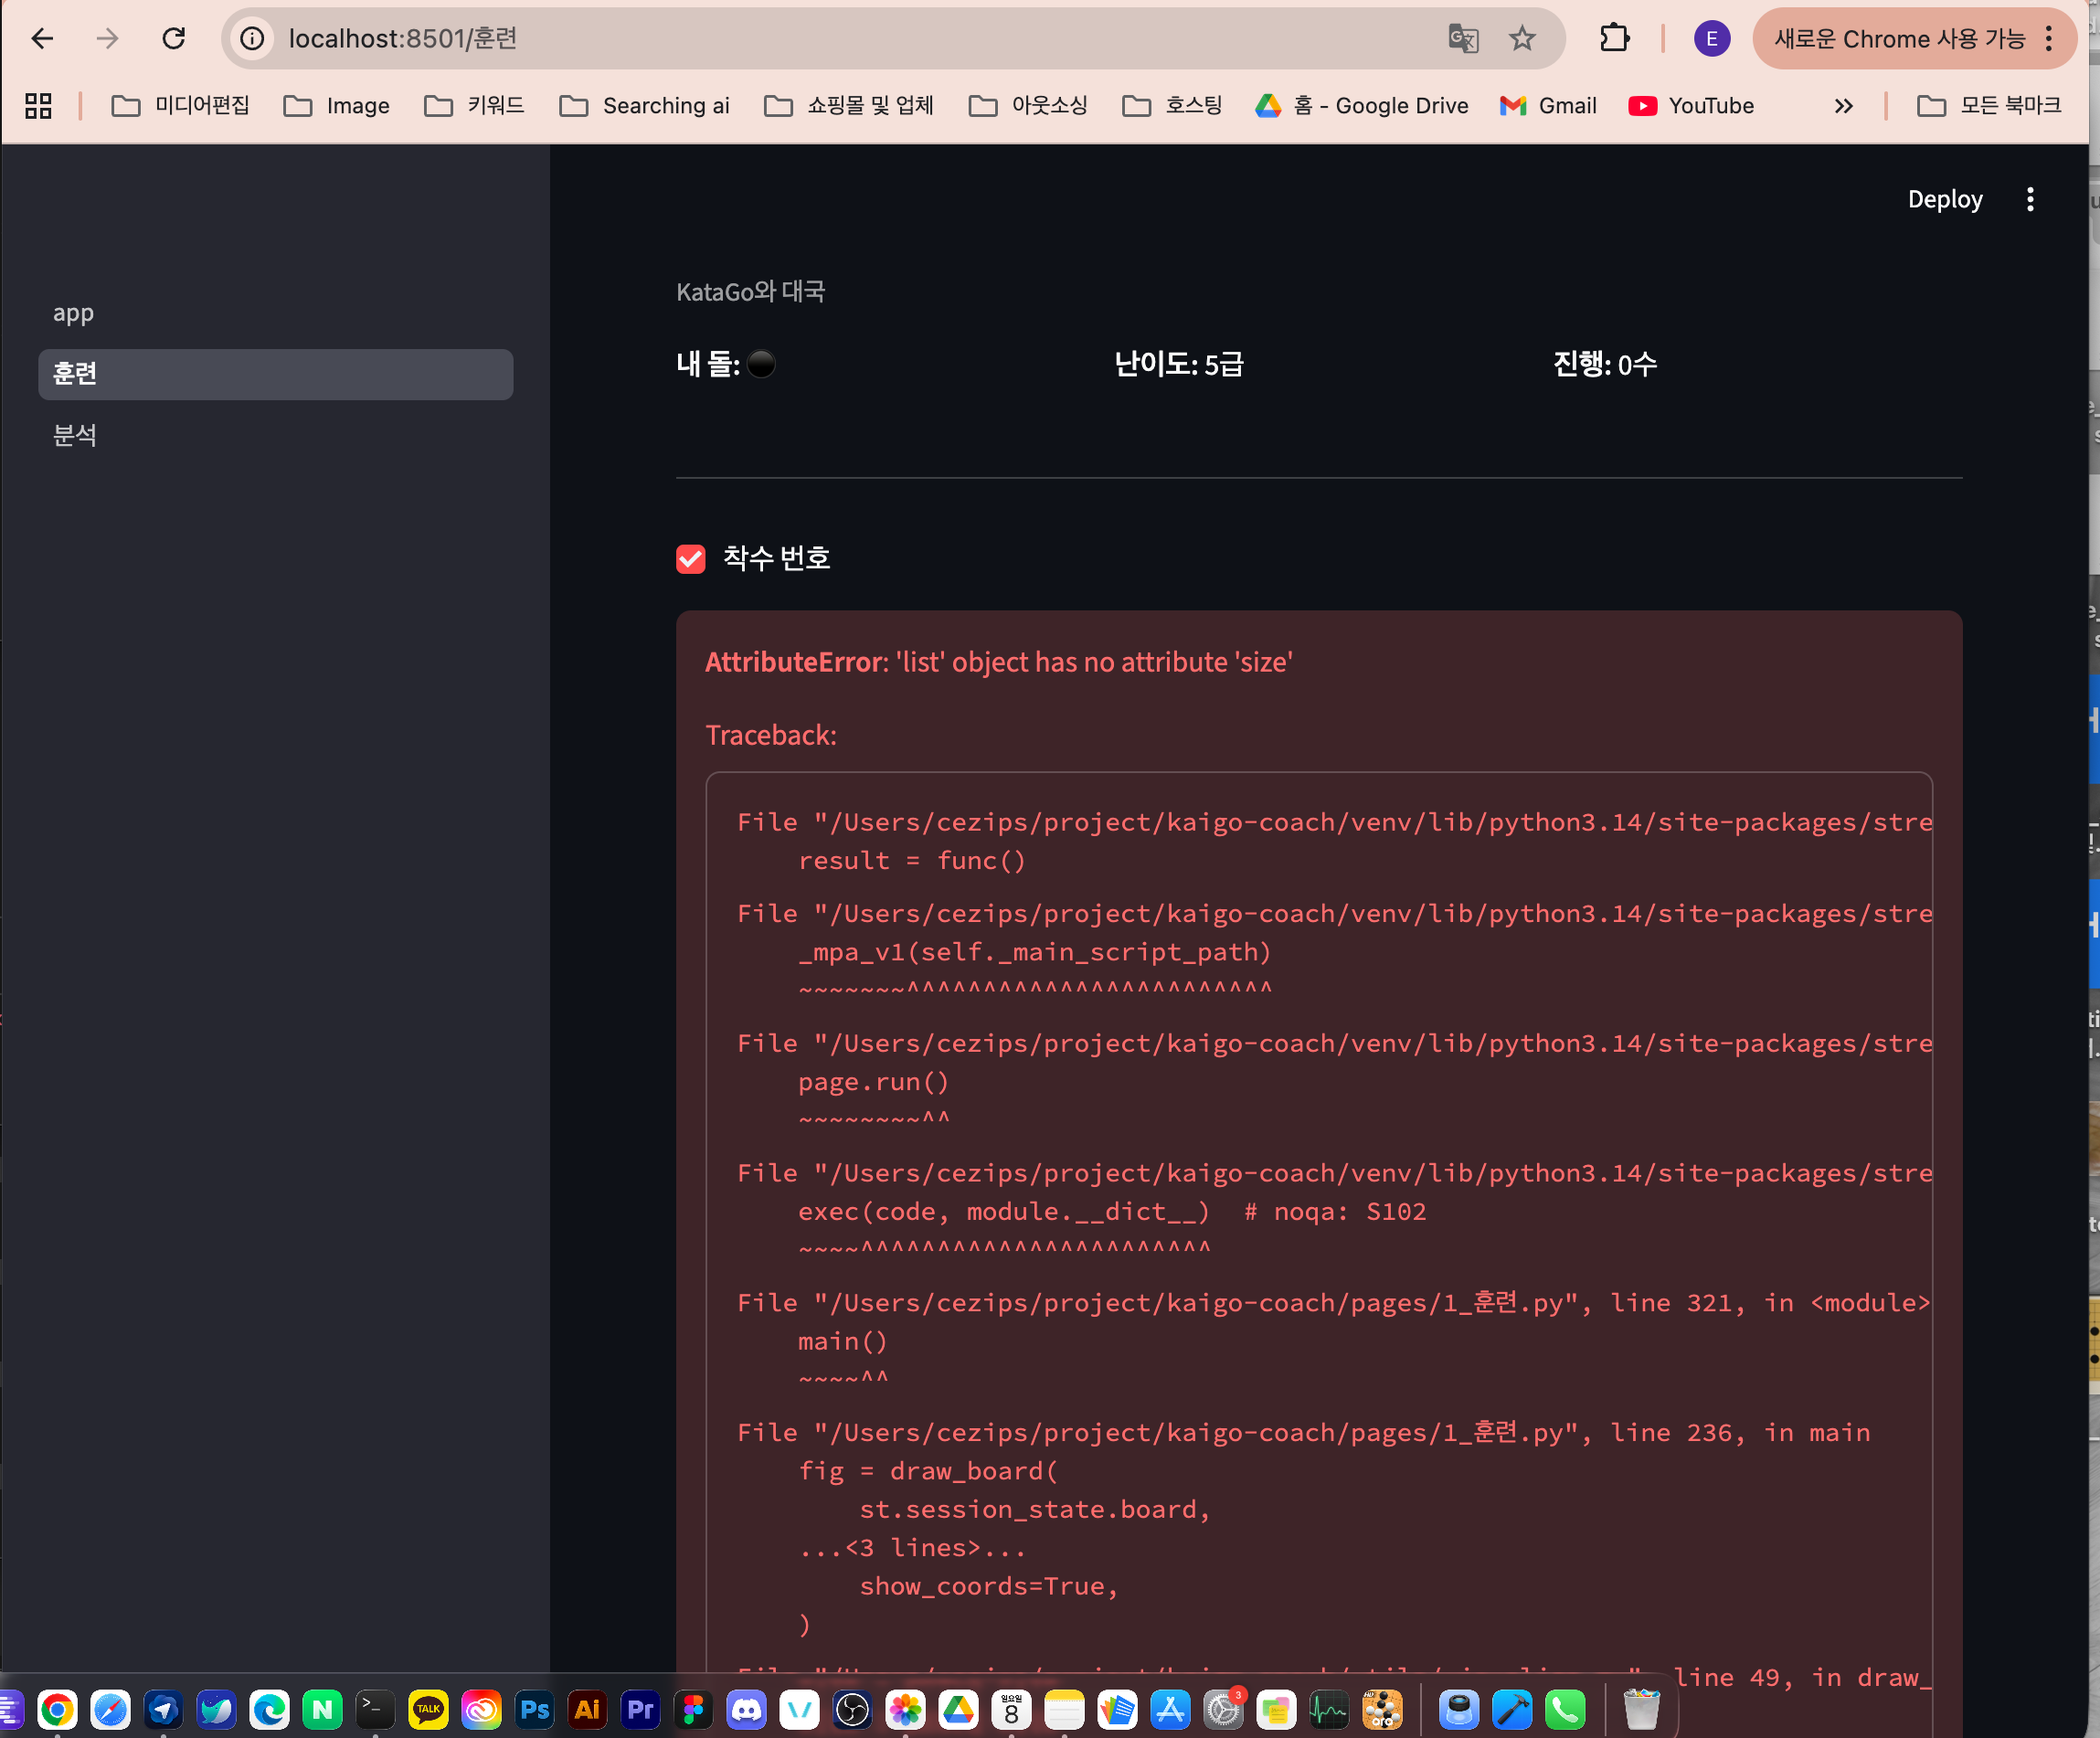Open Chrome extensions puzzle icon
This screenshot has width=2100, height=1738.
tap(1614, 39)
